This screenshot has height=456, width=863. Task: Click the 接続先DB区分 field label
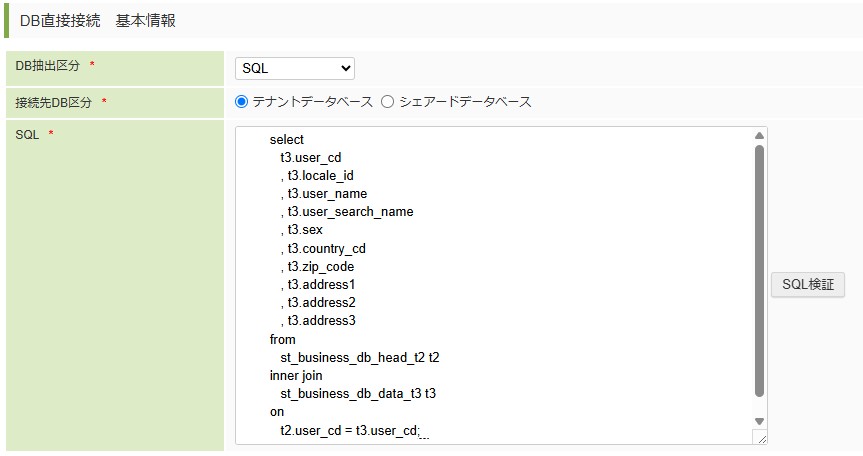(x=53, y=102)
